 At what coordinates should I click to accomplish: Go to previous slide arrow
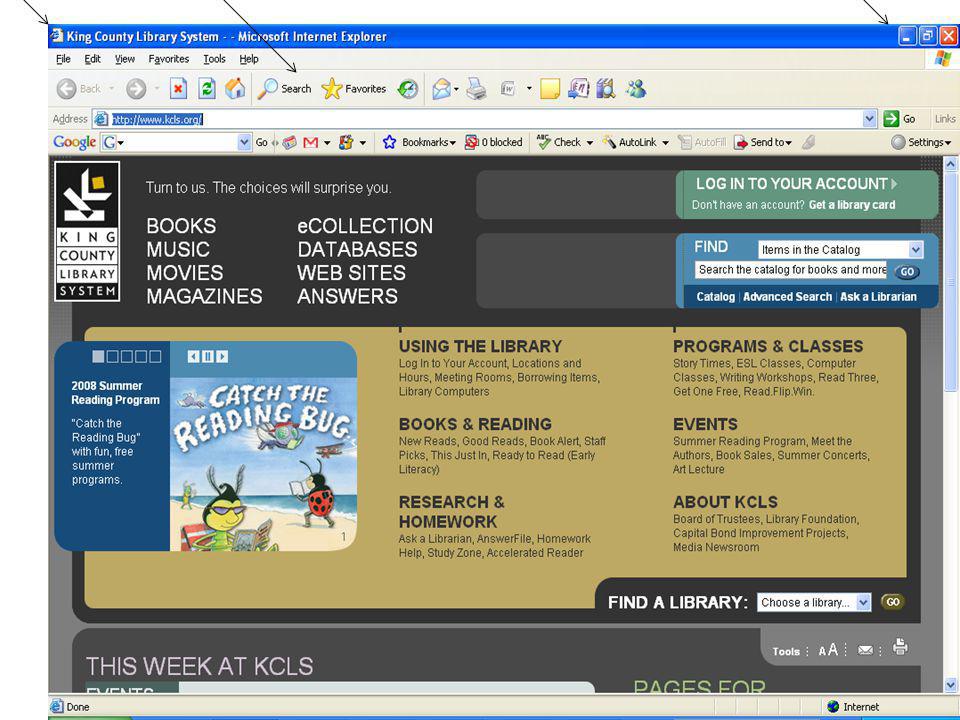pos(193,356)
